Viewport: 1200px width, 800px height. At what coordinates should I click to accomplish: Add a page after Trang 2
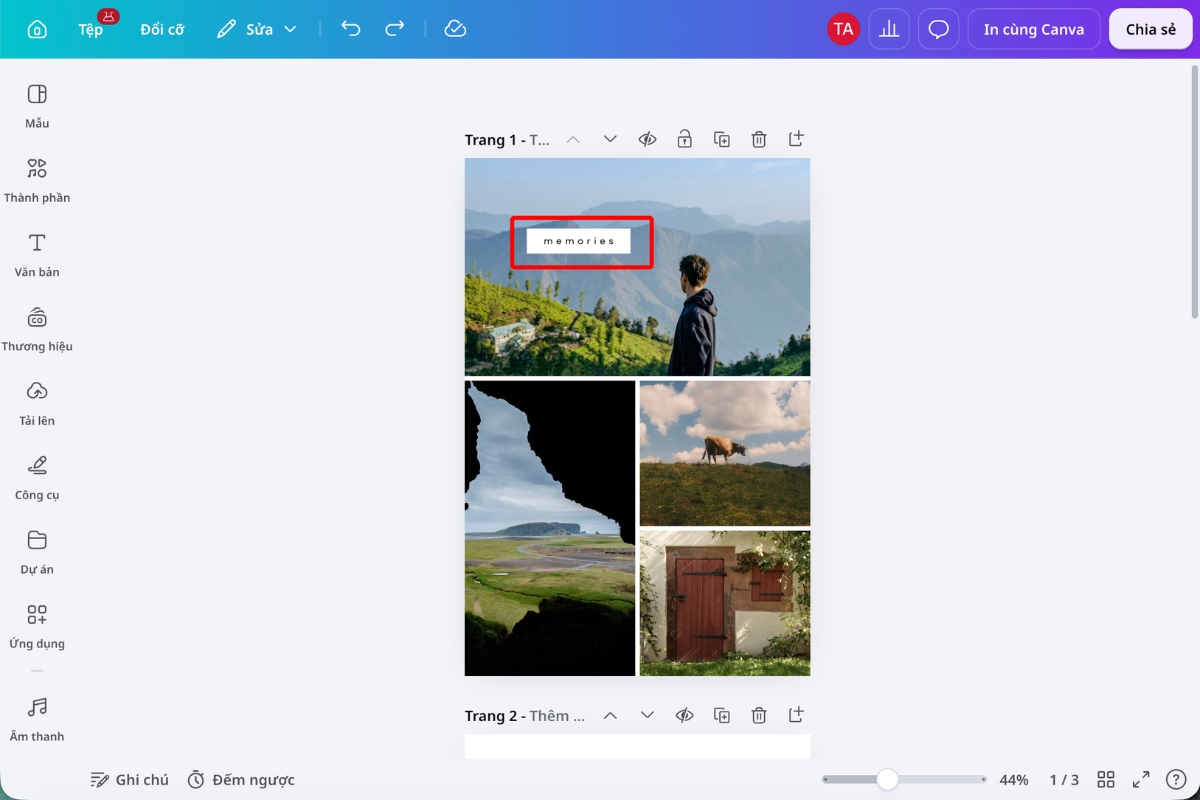(796, 715)
